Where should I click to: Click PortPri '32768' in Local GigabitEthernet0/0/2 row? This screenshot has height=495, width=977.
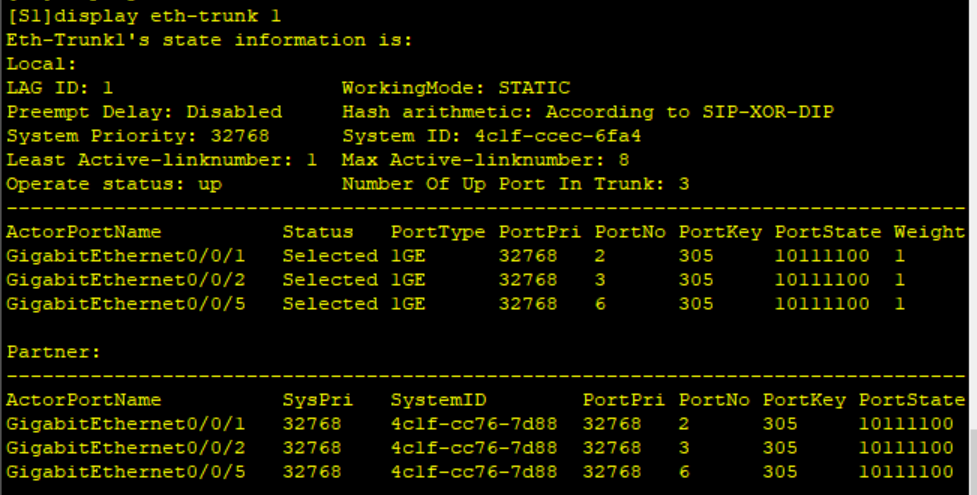pyautogui.click(x=528, y=280)
